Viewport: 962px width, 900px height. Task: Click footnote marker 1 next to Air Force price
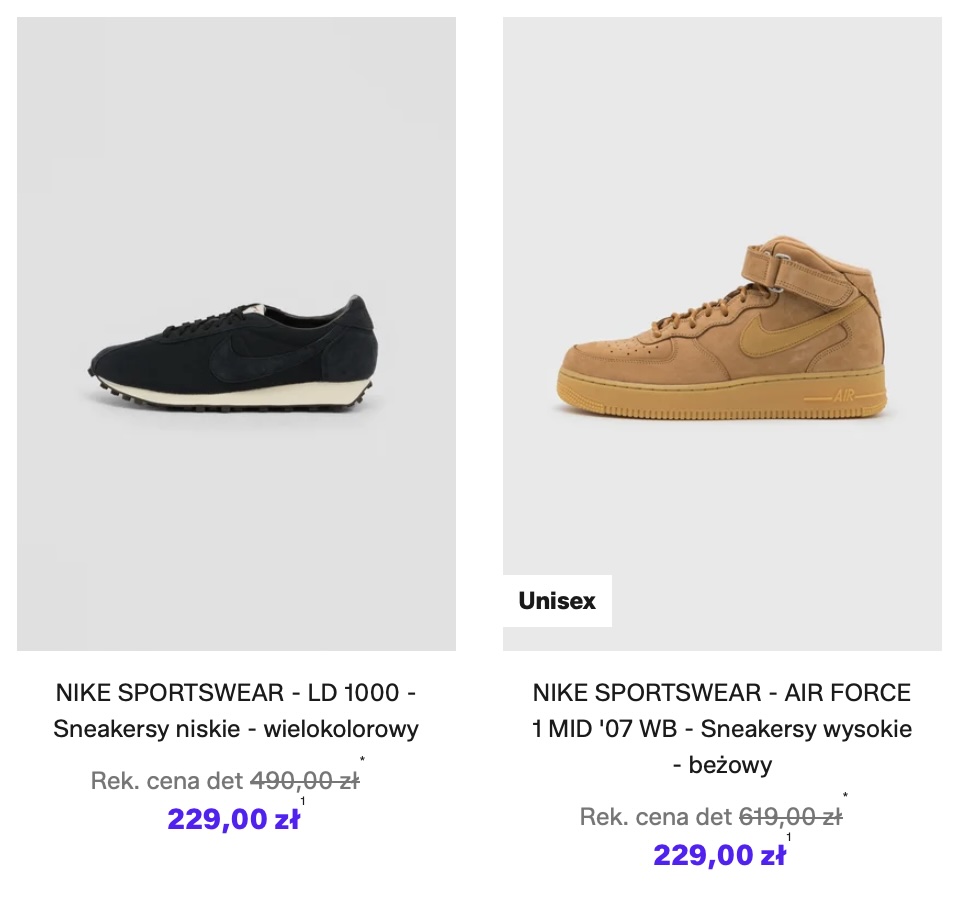788,837
